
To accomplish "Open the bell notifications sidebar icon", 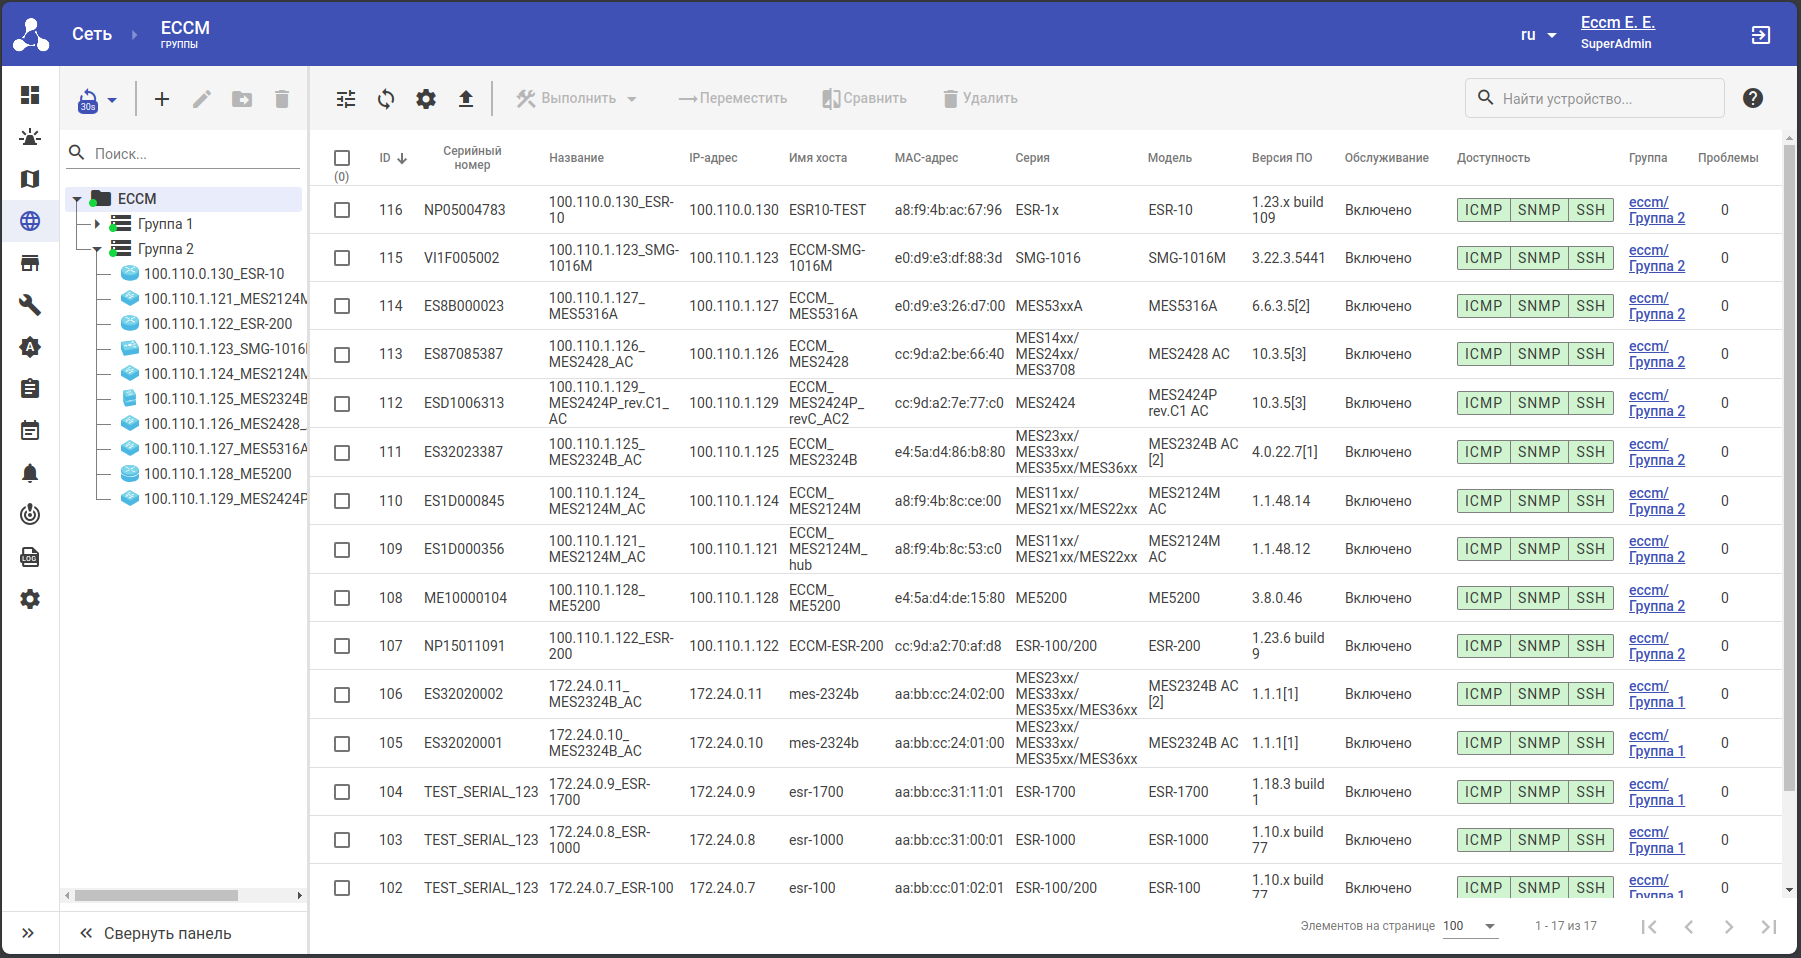I will [30, 473].
